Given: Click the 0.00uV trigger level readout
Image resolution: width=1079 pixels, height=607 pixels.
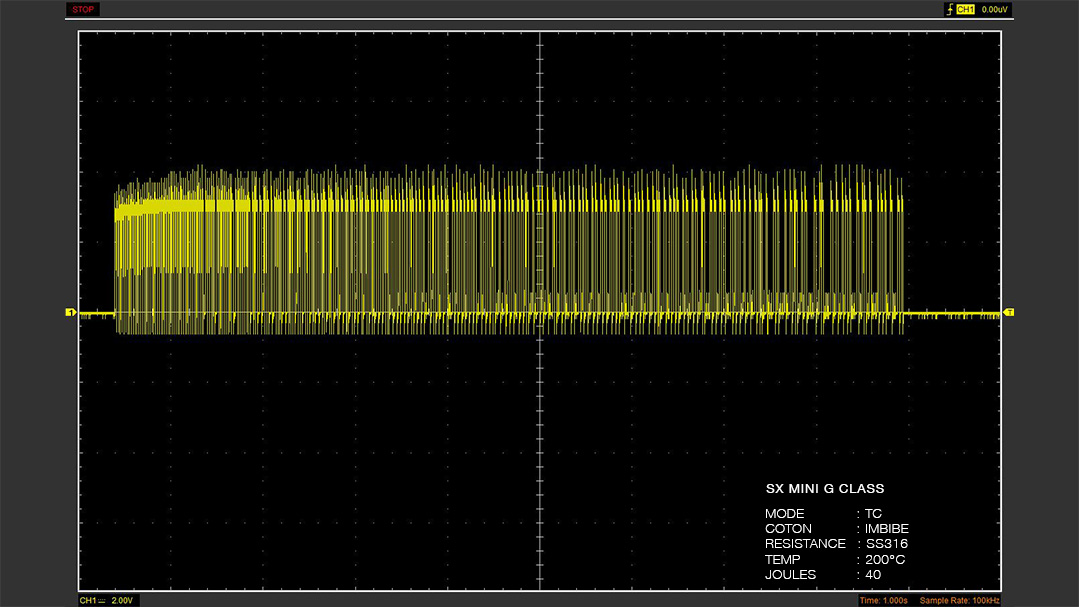Looking at the screenshot, I should [x=994, y=10].
